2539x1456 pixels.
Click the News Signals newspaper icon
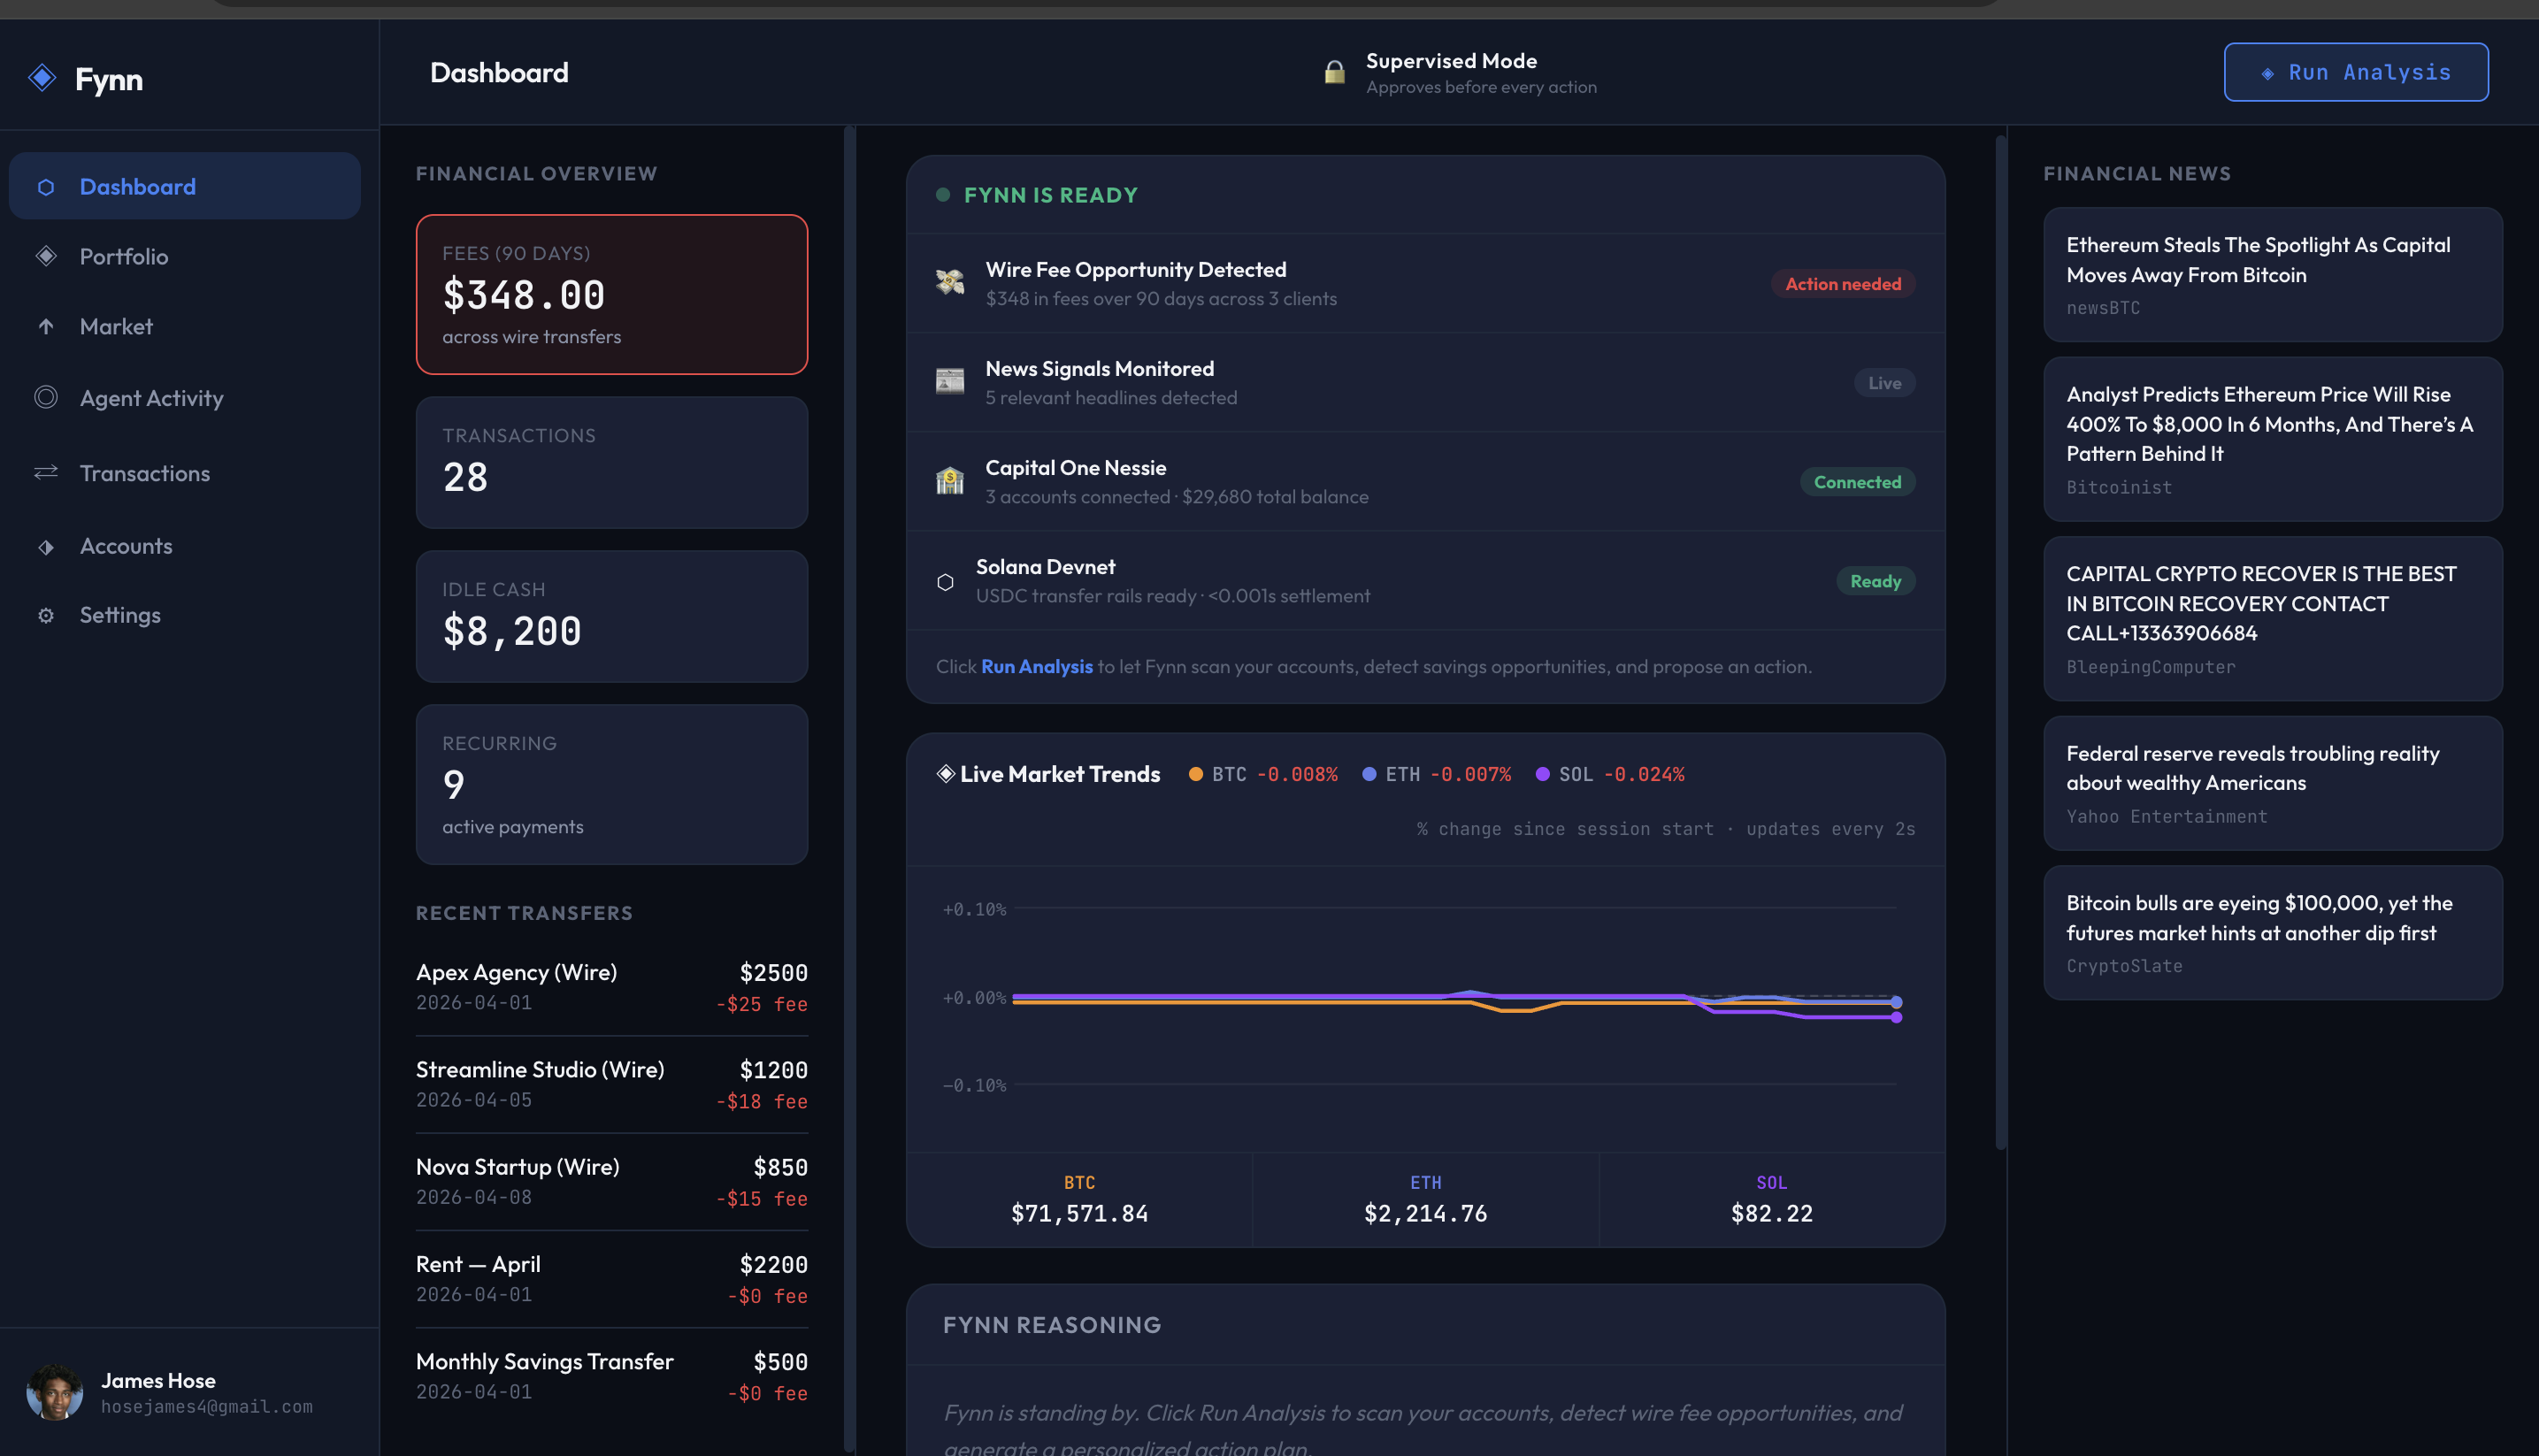click(949, 382)
